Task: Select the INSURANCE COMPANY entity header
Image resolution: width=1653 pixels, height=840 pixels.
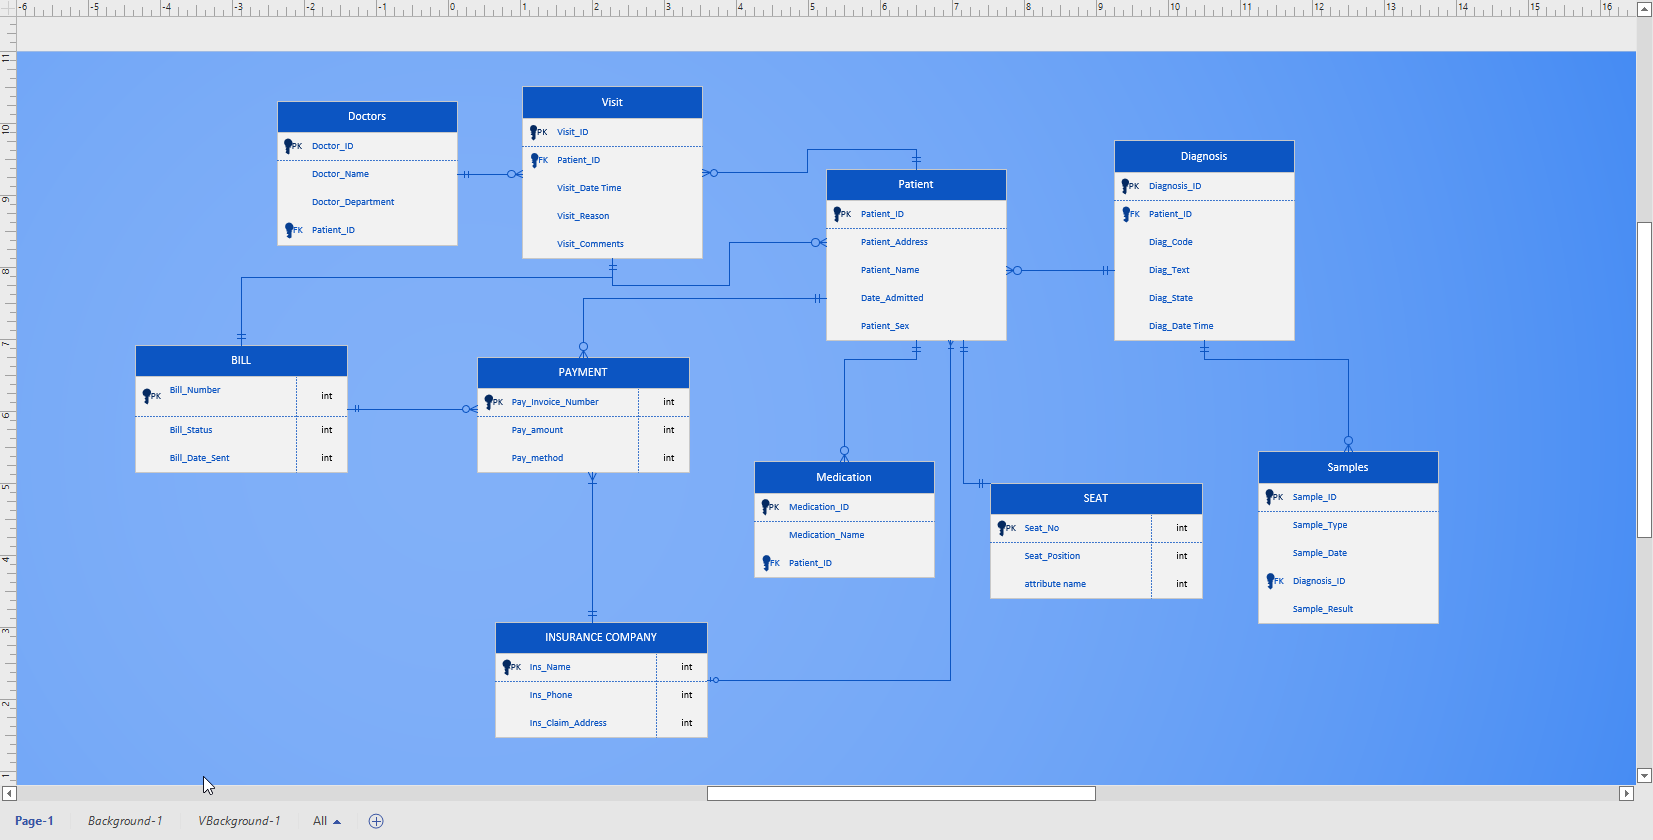Action: [601, 637]
